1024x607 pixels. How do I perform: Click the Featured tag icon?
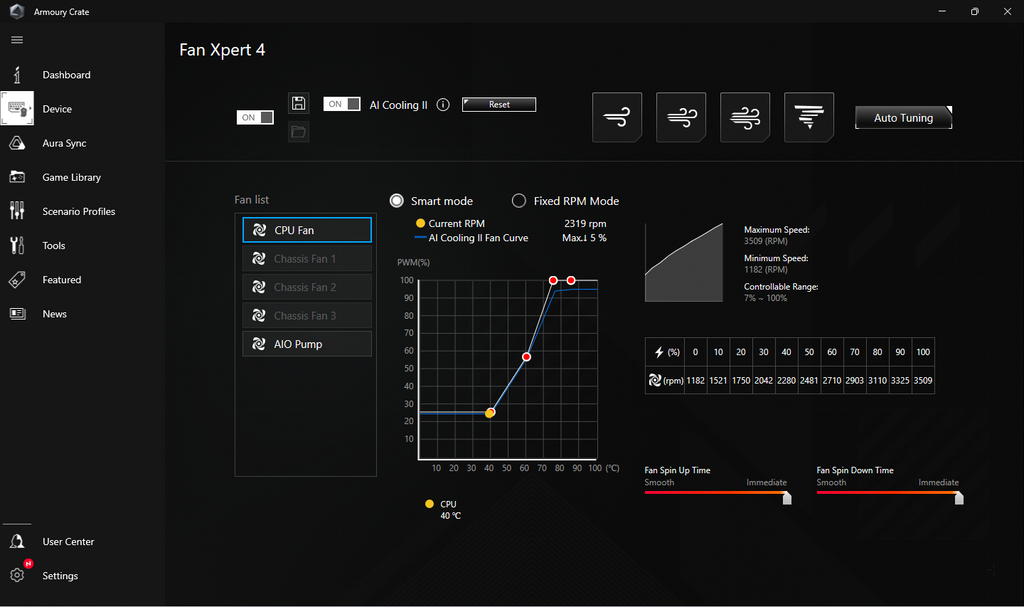coord(17,280)
